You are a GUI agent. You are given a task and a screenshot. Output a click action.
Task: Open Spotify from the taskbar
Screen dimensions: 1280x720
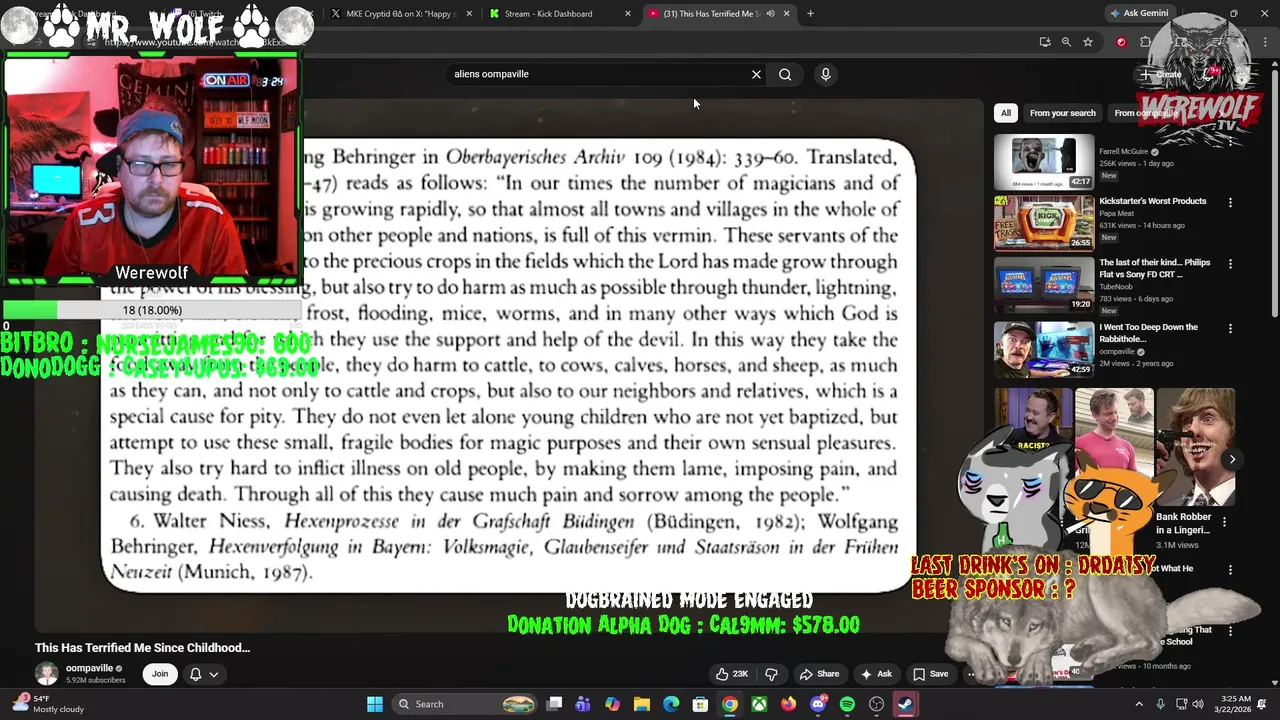click(x=847, y=704)
